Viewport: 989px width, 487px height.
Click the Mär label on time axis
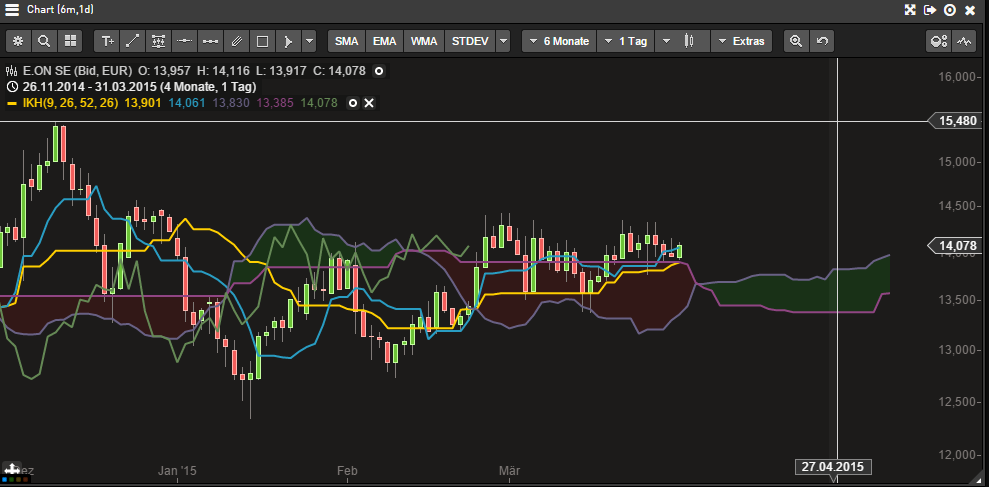click(510, 471)
